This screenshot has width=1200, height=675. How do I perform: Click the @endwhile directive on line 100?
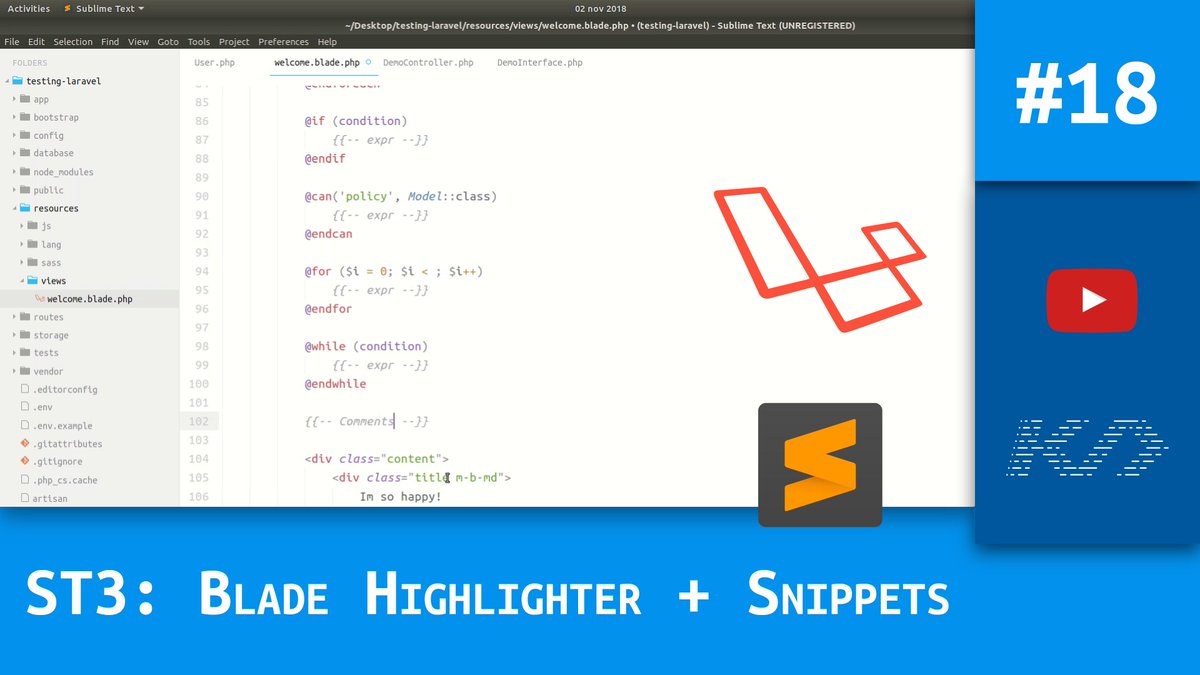tap(335, 384)
